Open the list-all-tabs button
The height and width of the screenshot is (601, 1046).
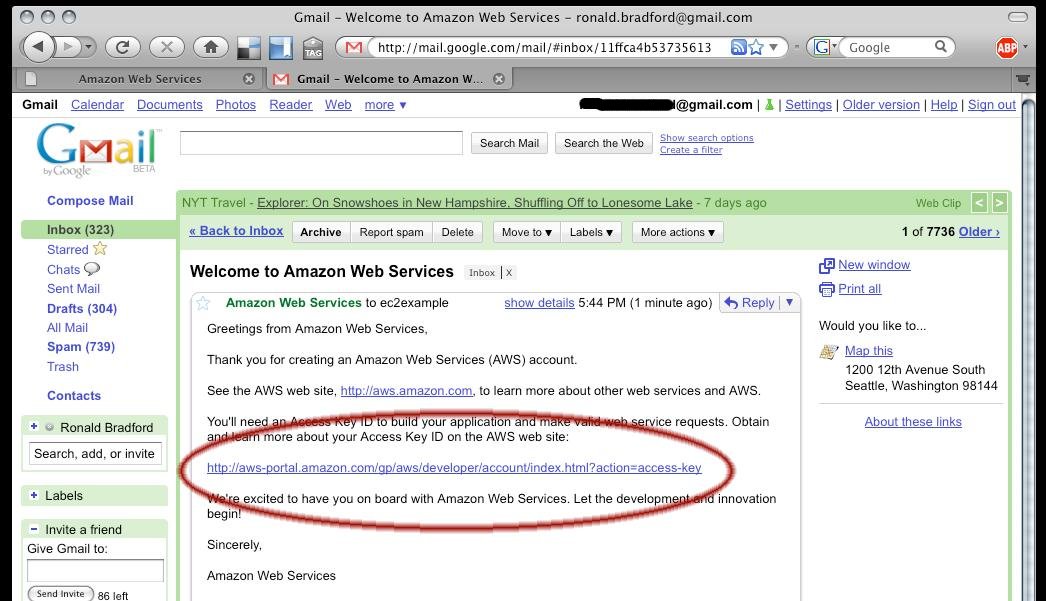[1022, 79]
